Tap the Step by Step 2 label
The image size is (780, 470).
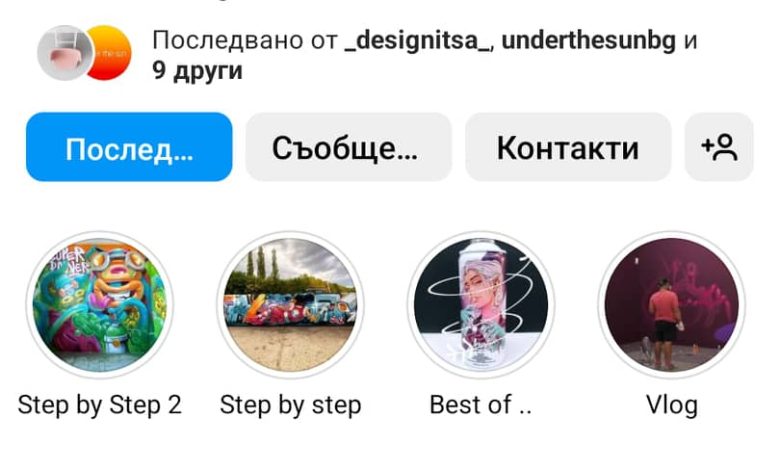tap(99, 405)
